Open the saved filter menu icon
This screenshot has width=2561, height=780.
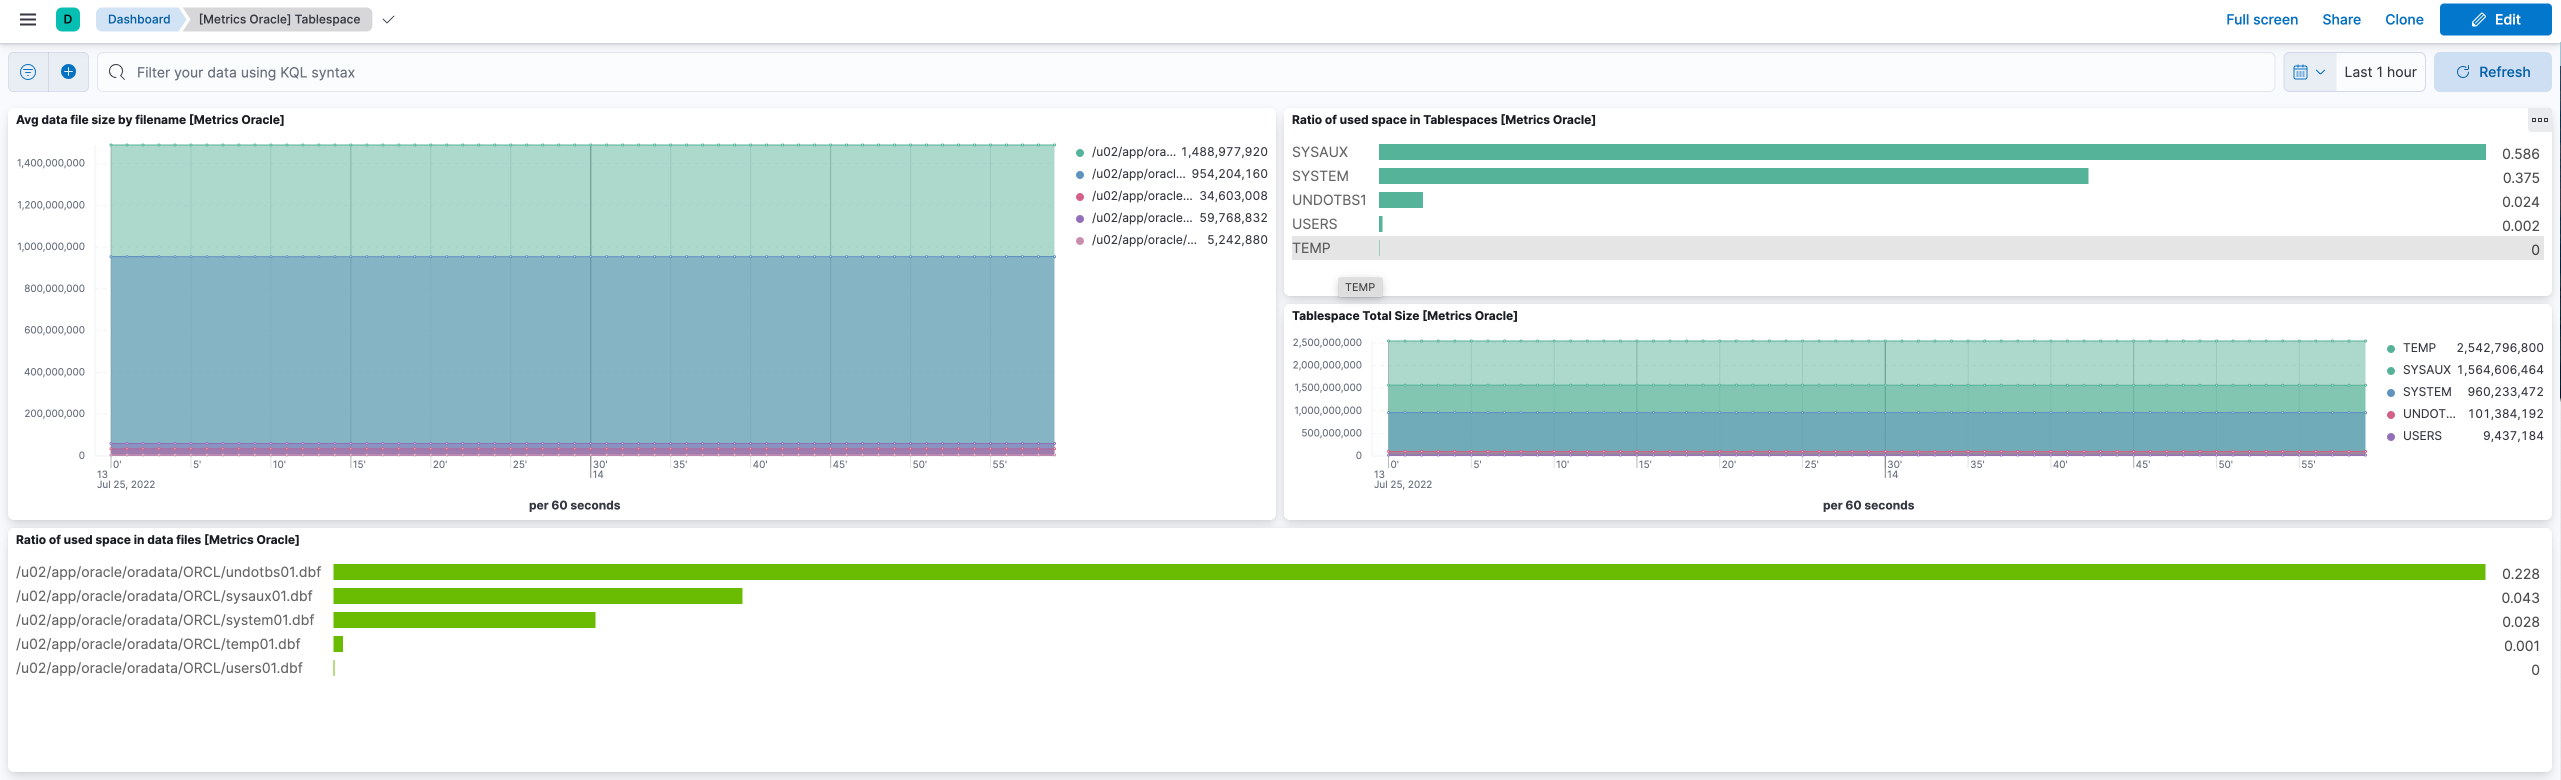(x=28, y=72)
